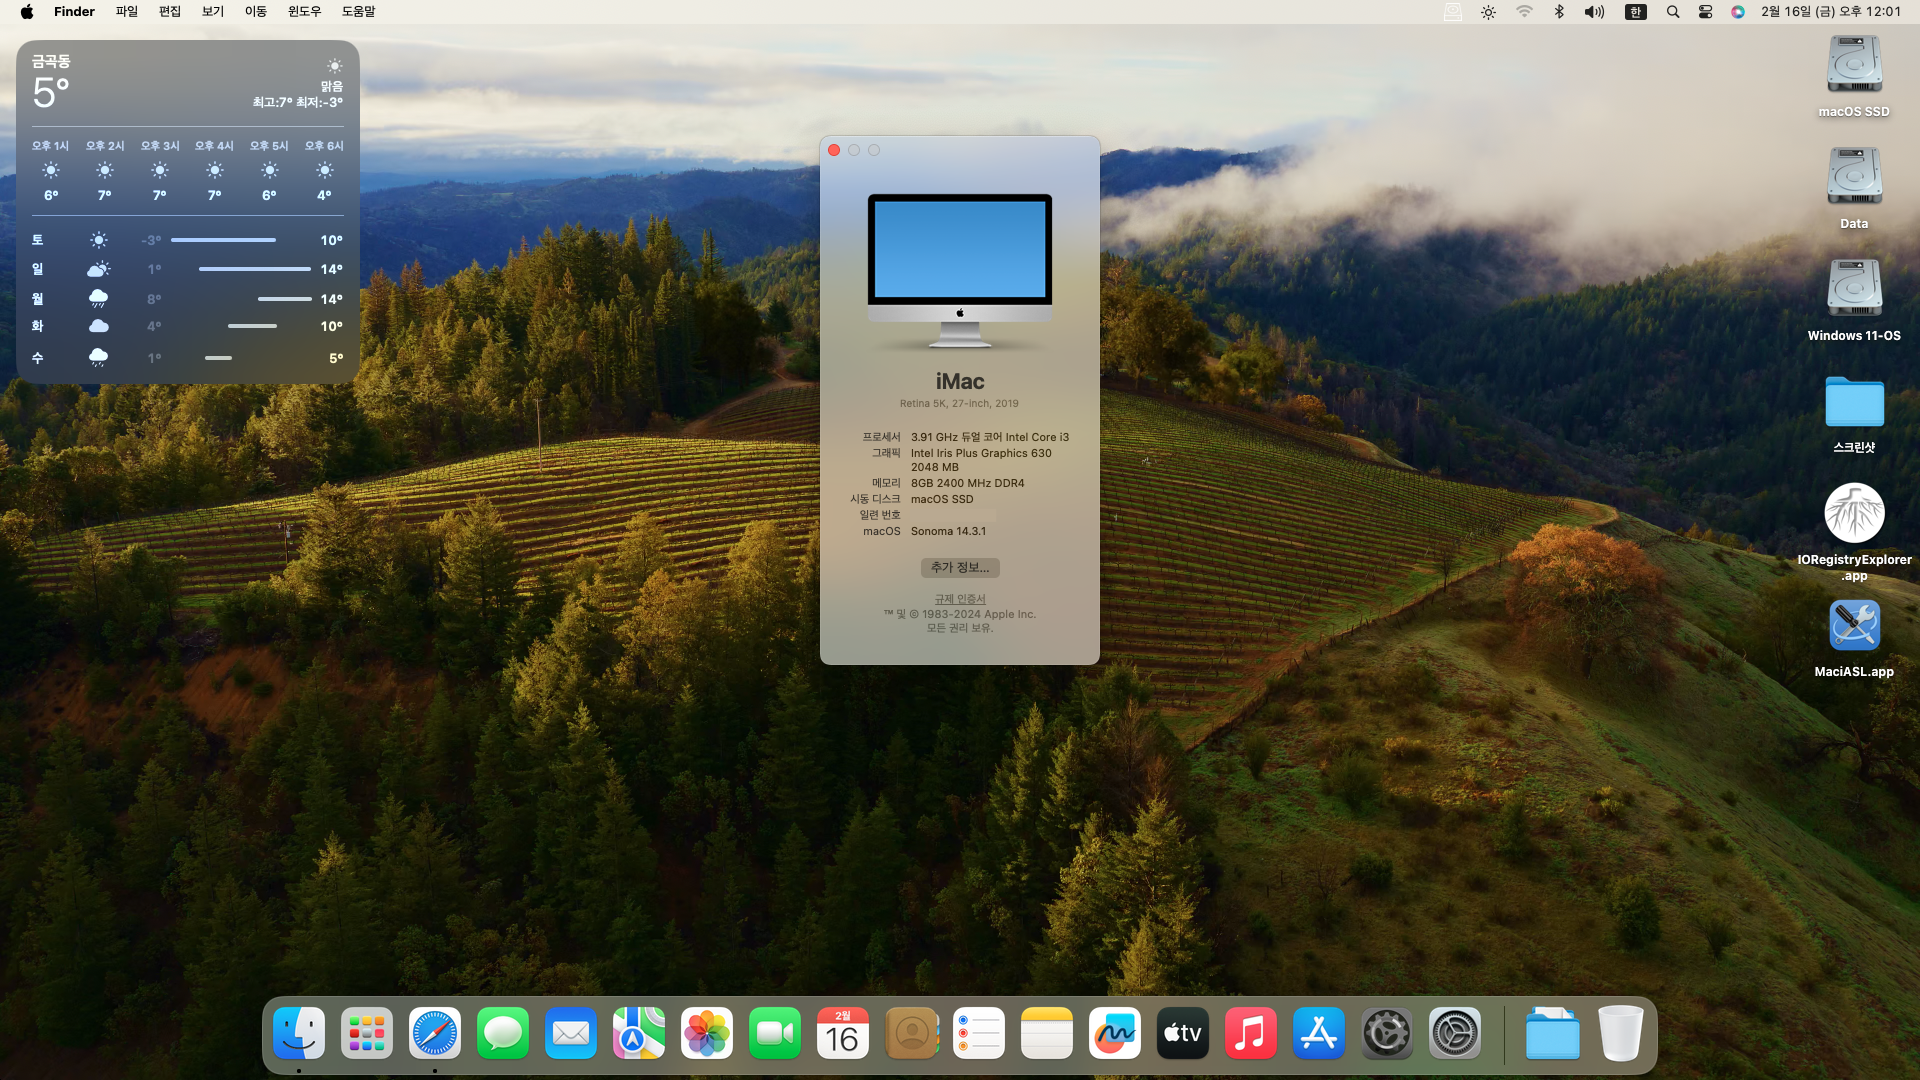Open Calendar showing 16 in Dock
Image resolution: width=1920 pixels, height=1080 pixels.
pyautogui.click(x=843, y=1033)
